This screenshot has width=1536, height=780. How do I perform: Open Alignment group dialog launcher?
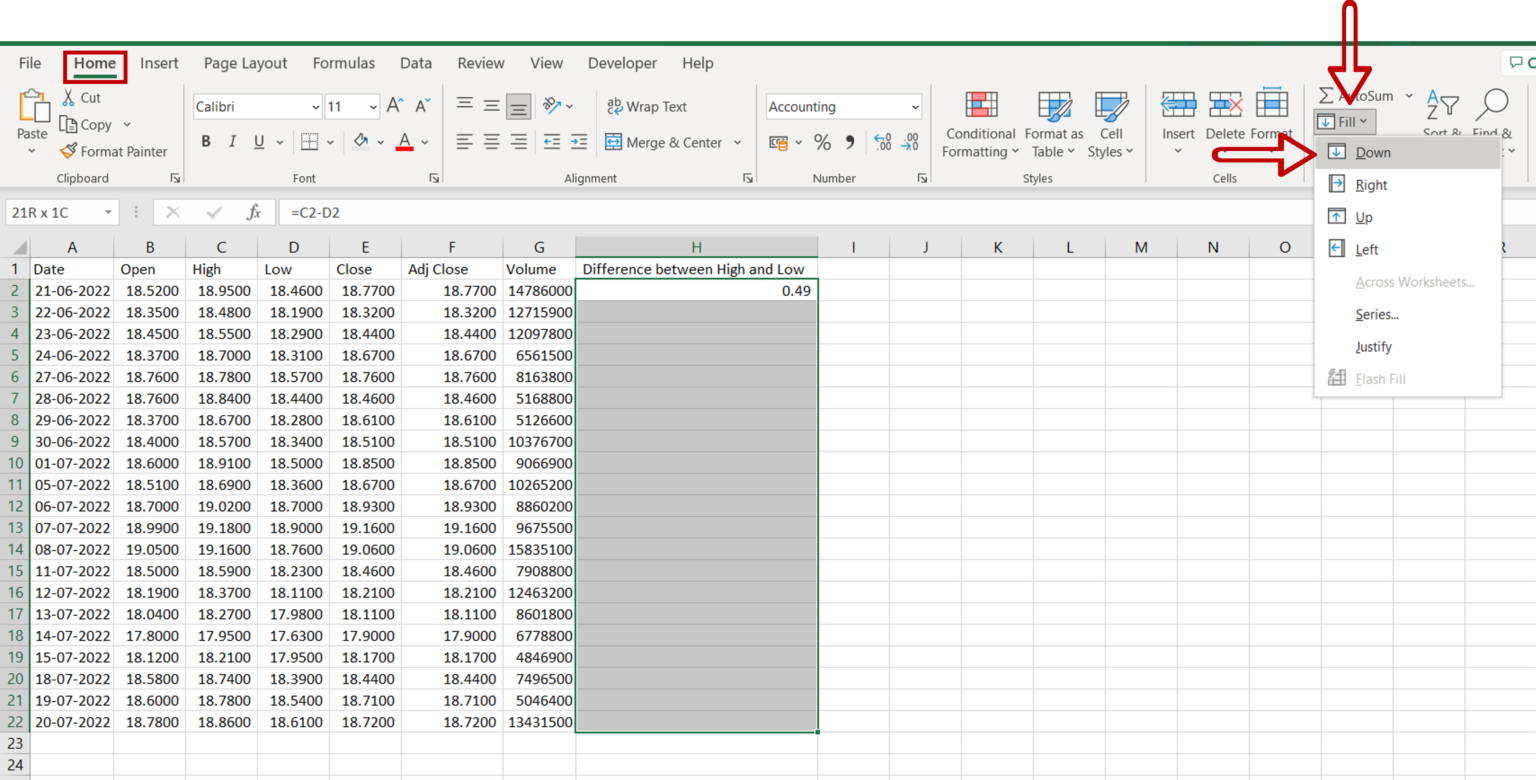748,178
